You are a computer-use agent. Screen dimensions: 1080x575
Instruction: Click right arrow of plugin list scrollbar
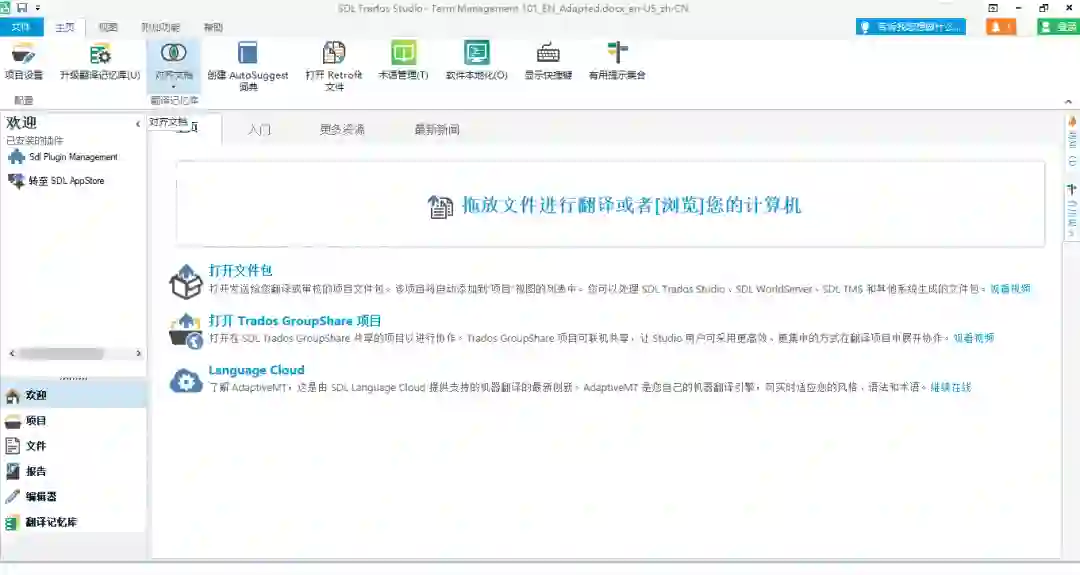[x=138, y=353]
